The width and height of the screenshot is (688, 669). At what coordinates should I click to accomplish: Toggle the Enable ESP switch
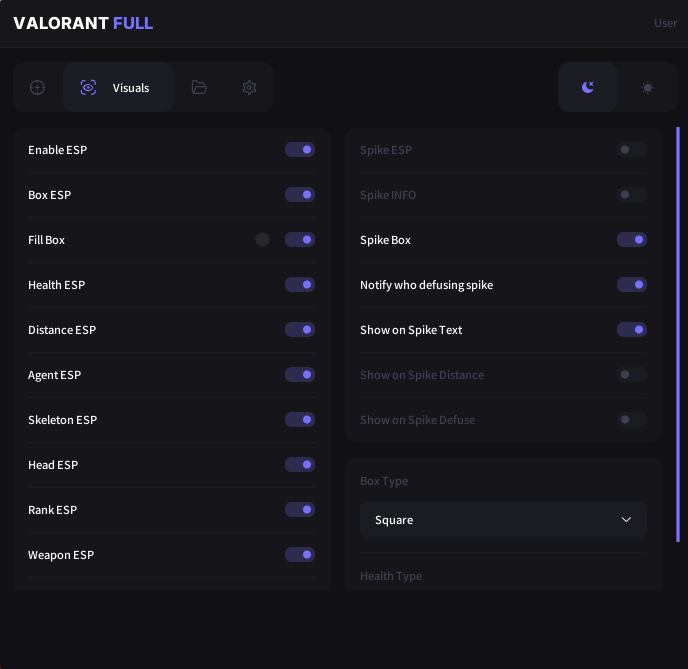(300, 150)
